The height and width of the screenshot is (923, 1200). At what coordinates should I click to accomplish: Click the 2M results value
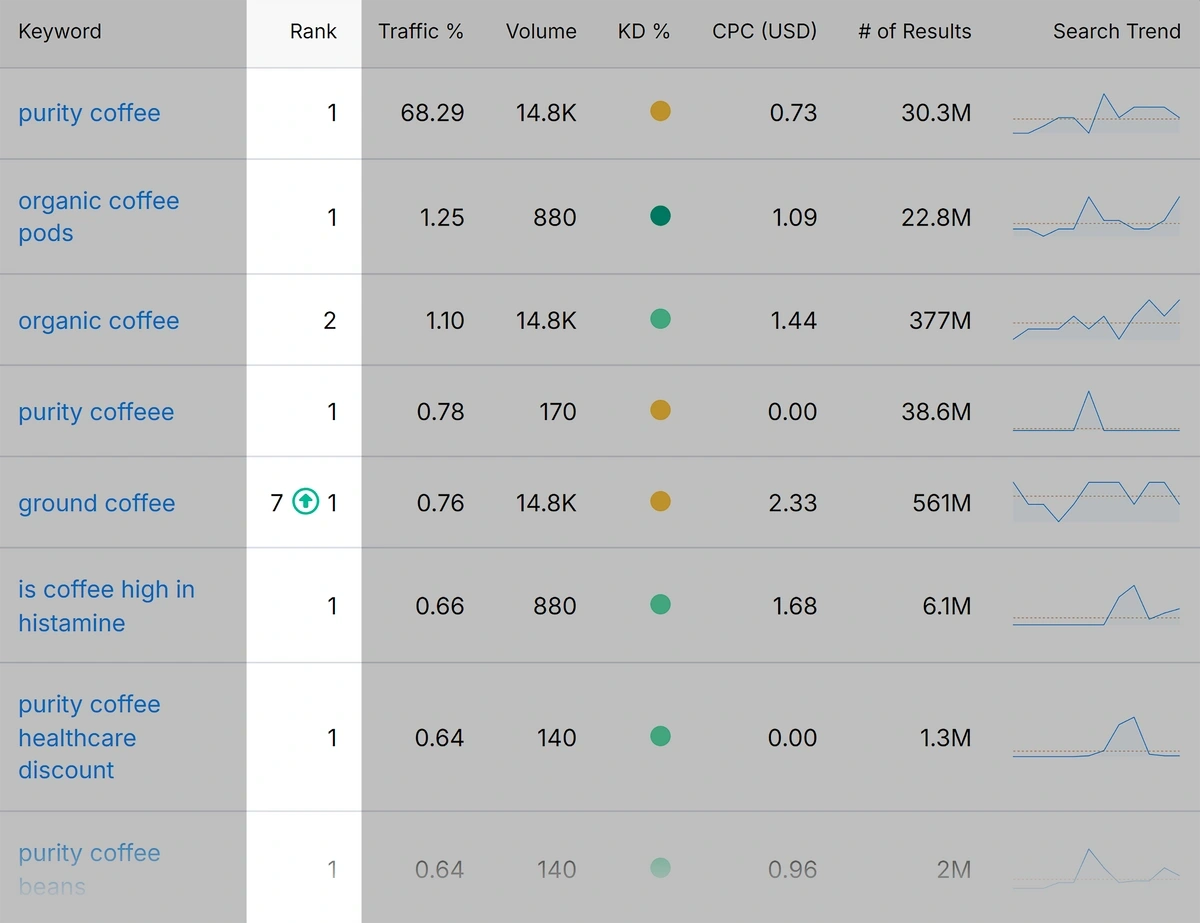[954, 870]
